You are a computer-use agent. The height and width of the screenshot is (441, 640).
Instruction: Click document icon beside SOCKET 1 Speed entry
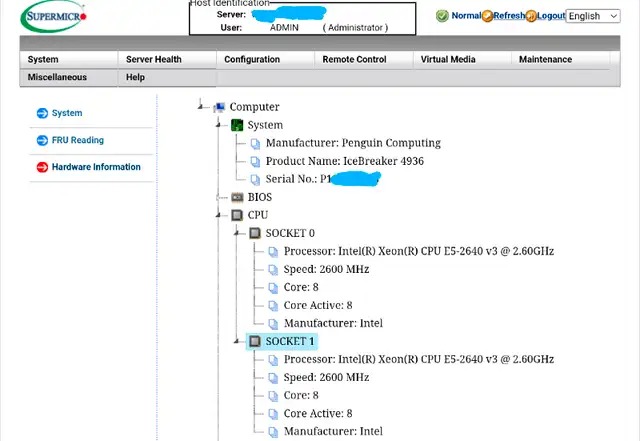[273, 378]
